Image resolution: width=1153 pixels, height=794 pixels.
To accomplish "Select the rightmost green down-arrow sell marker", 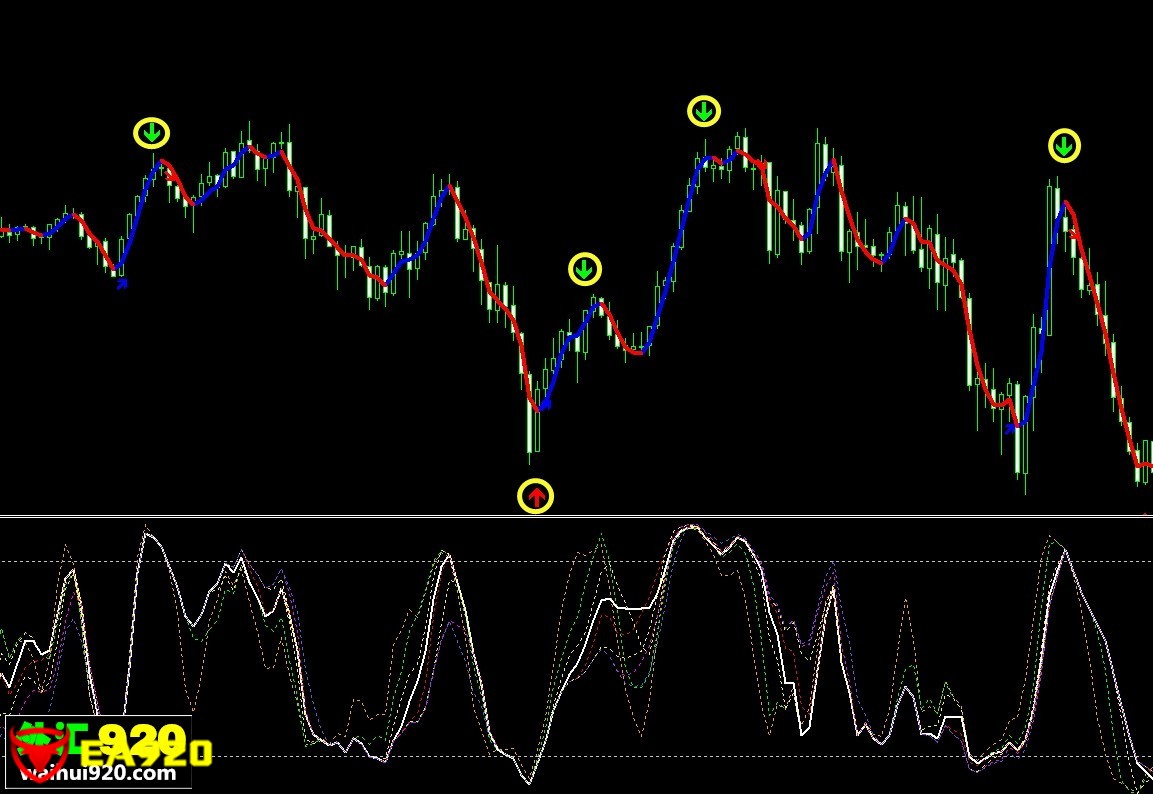I will pos(1064,146).
